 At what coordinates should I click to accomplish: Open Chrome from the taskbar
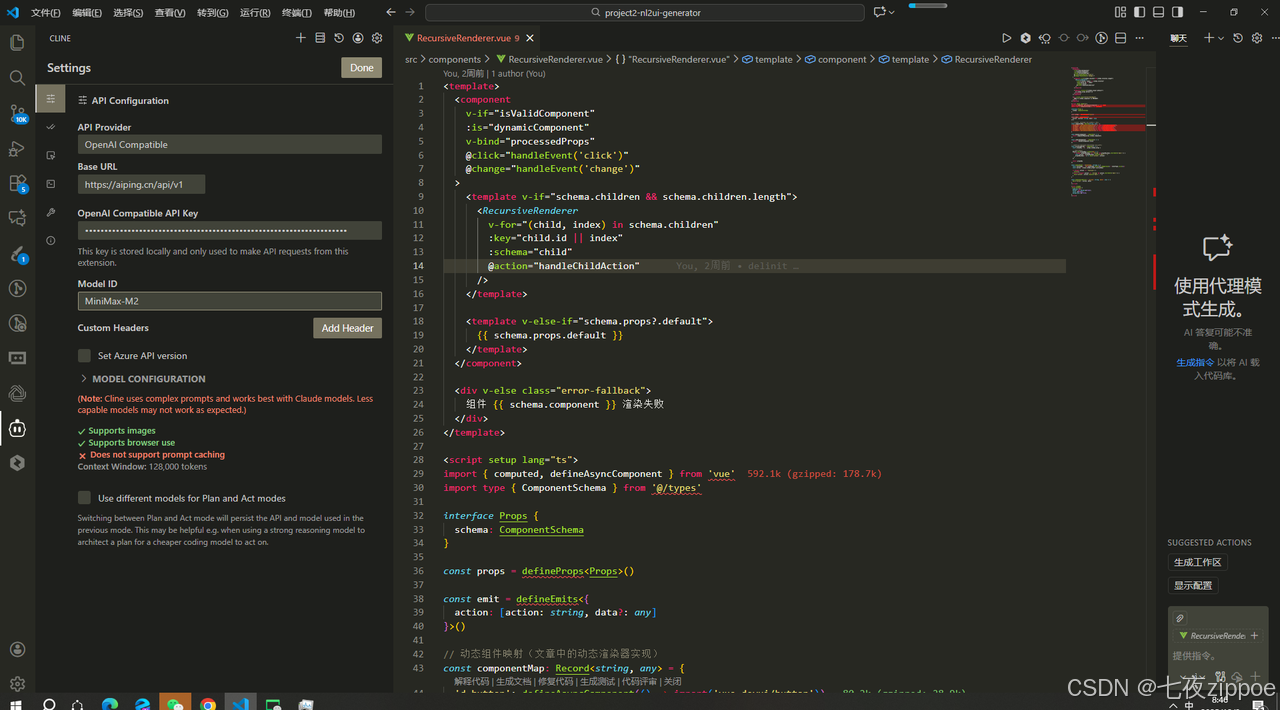coord(208,703)
